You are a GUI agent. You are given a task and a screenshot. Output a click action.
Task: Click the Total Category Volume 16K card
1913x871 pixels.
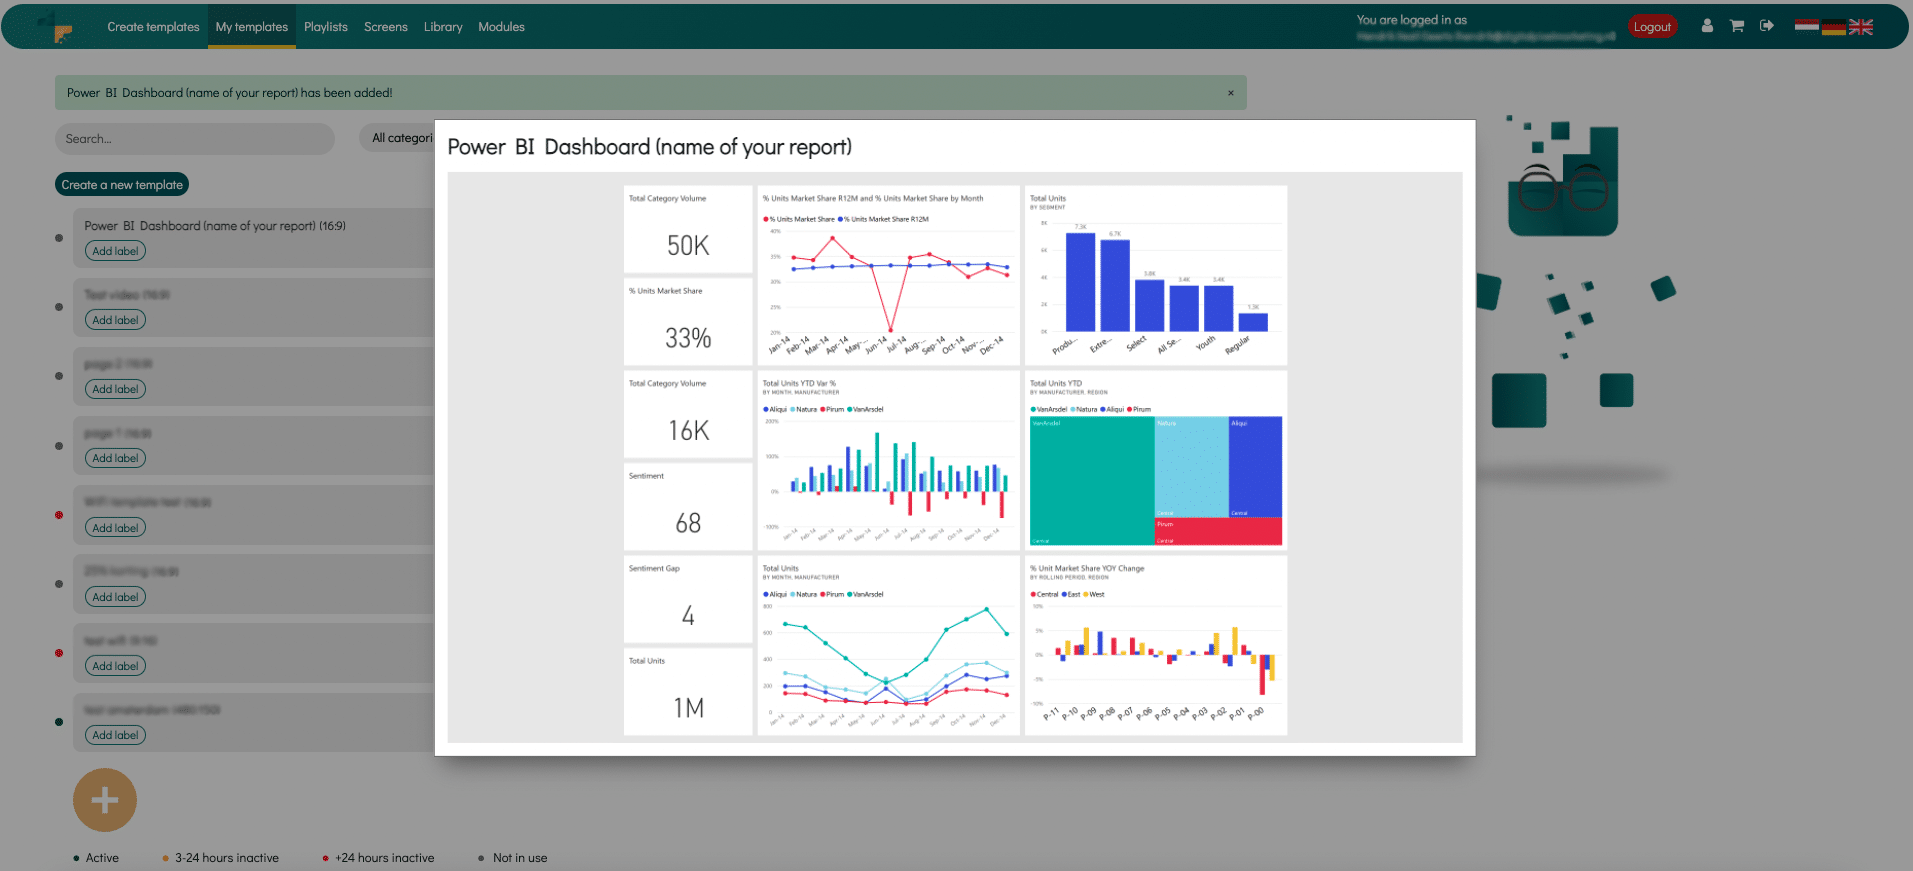click(688, 415)
